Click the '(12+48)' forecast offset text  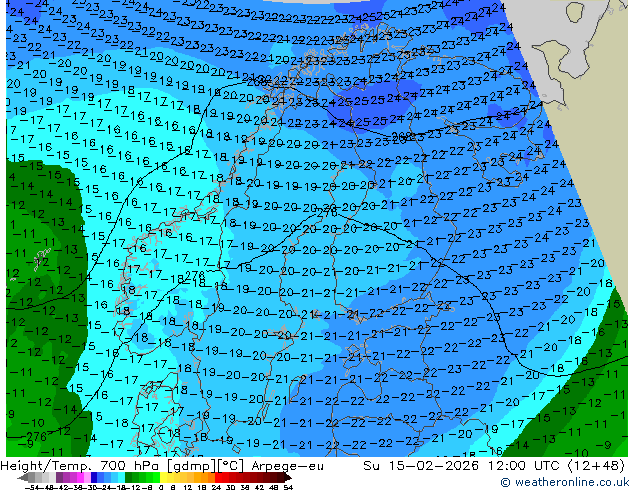(x=596, y=466)
